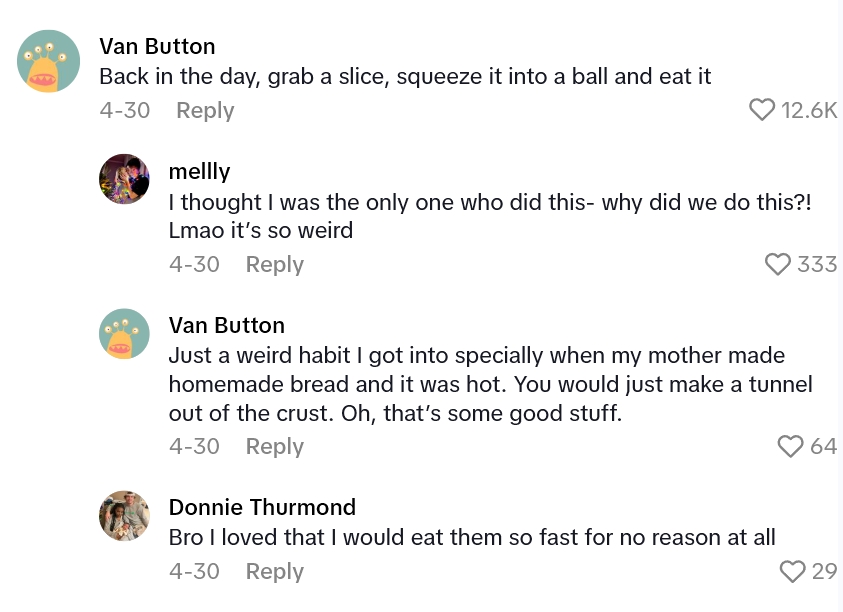Click the comment text about squeezing a slice

click(x=405, y=77)
